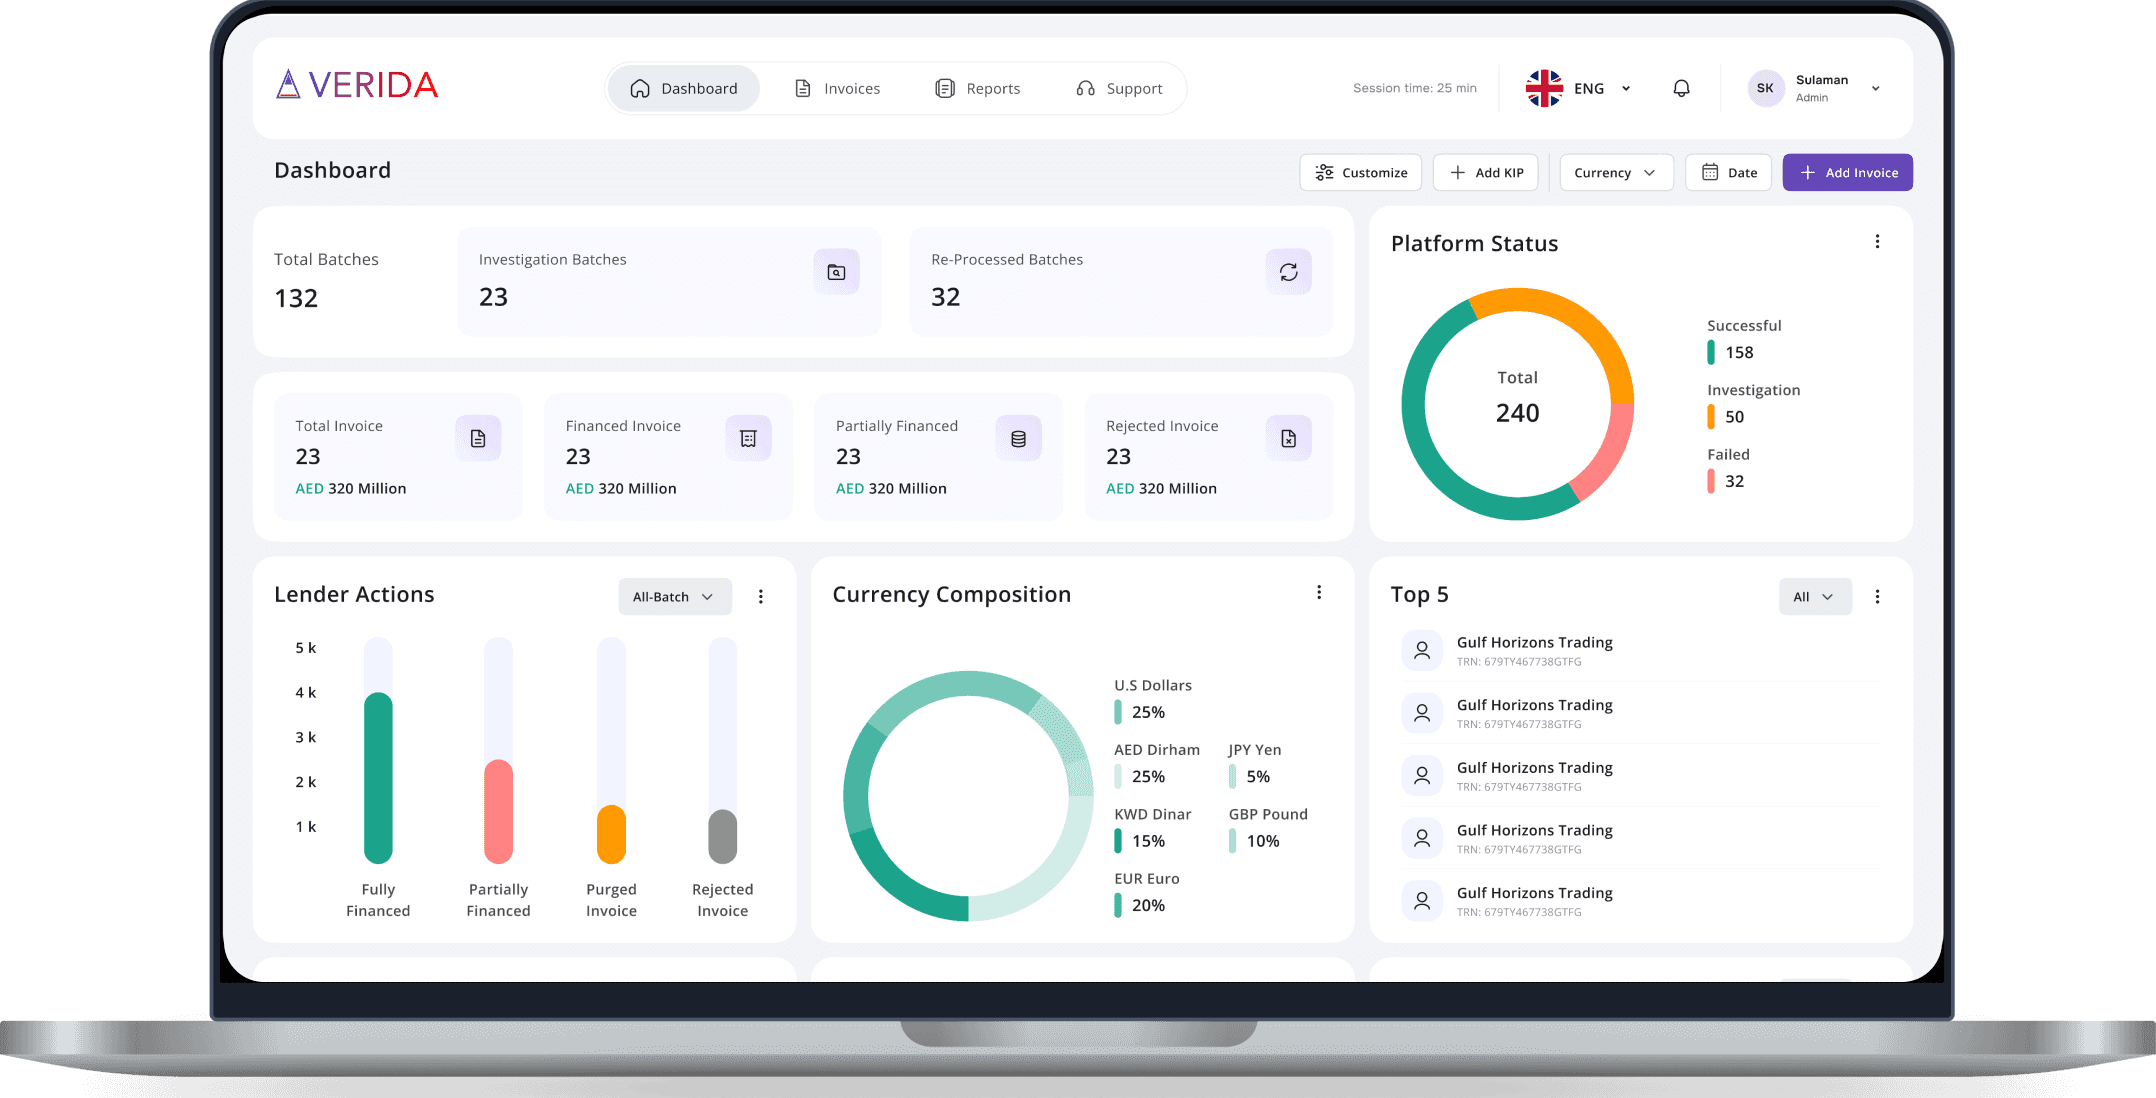Click the Financed Invoice receipt icon

coord(748,438)
